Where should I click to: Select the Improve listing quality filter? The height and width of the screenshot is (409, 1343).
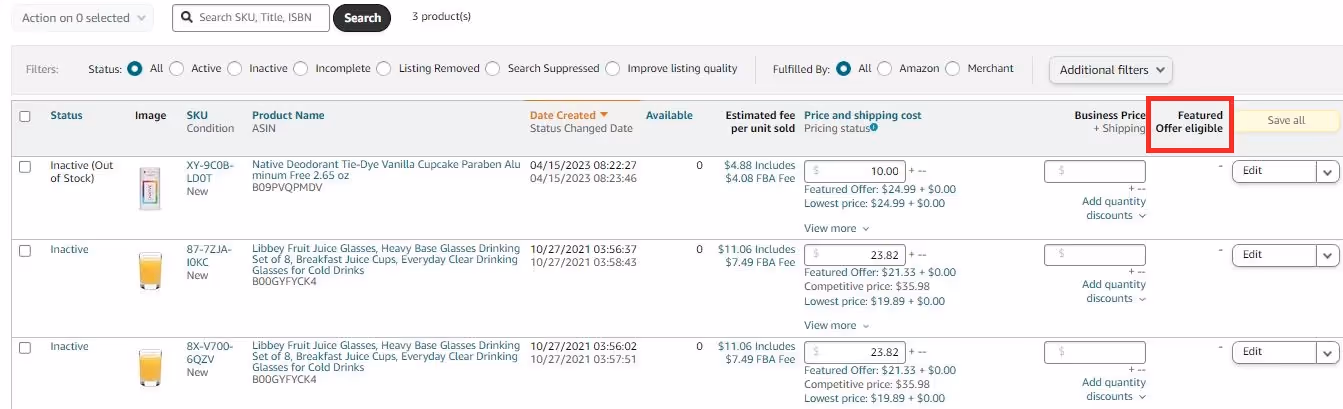point(612,69)
